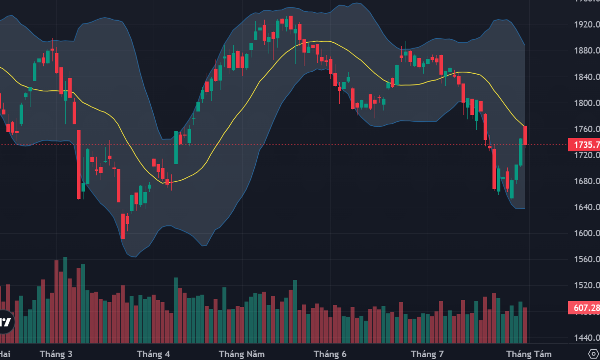This screenshot has height=360, width=600.
Task: Click the tallest green volume bar in Tháng 3
Action: 65,300
